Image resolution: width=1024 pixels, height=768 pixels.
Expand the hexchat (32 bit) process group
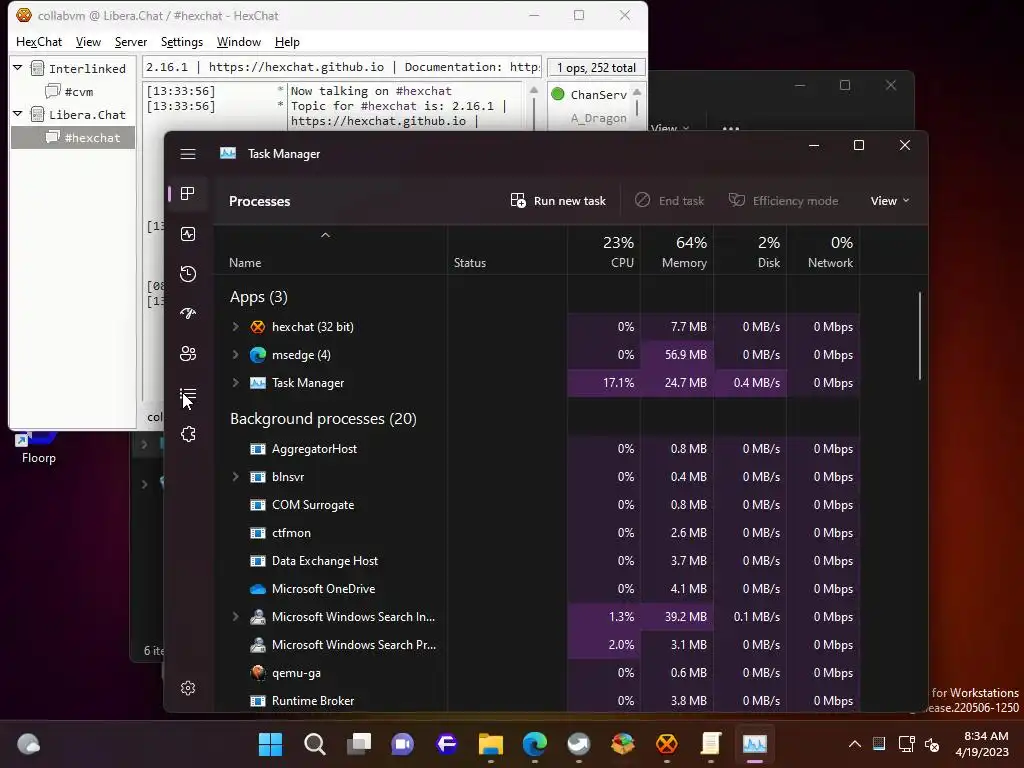(236, 327)
